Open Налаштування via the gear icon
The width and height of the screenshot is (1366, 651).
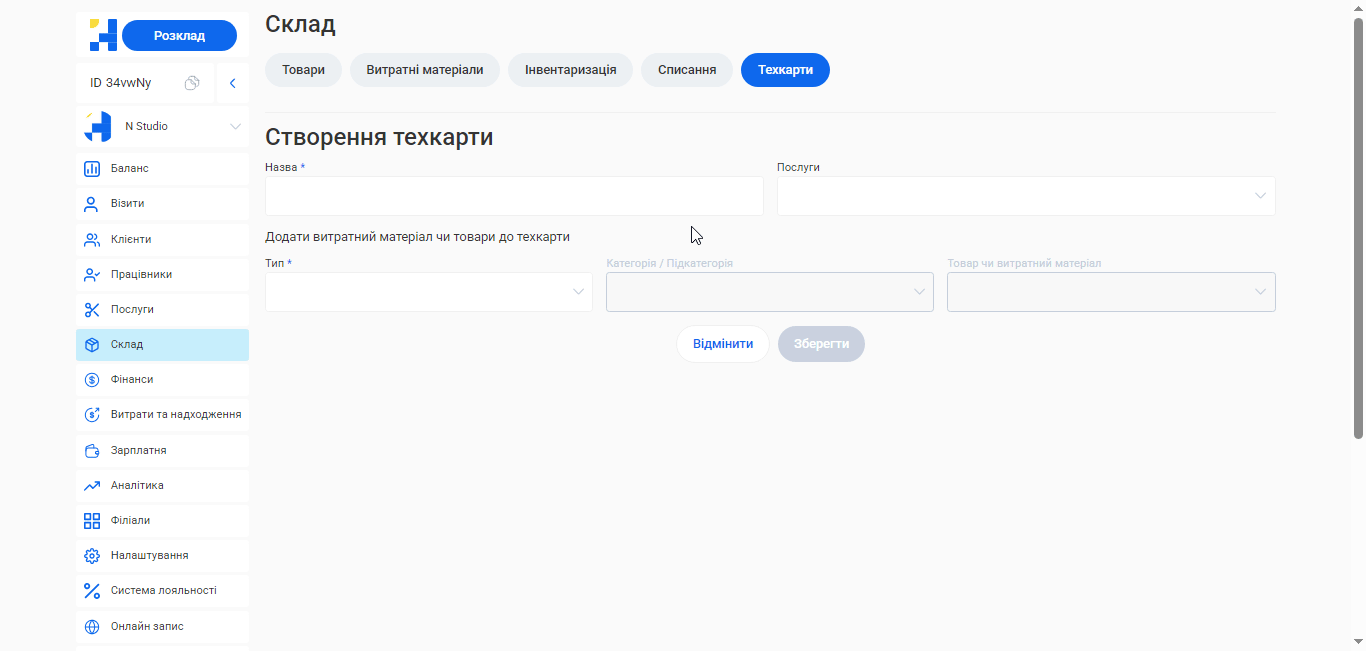(x=92, y=555)
